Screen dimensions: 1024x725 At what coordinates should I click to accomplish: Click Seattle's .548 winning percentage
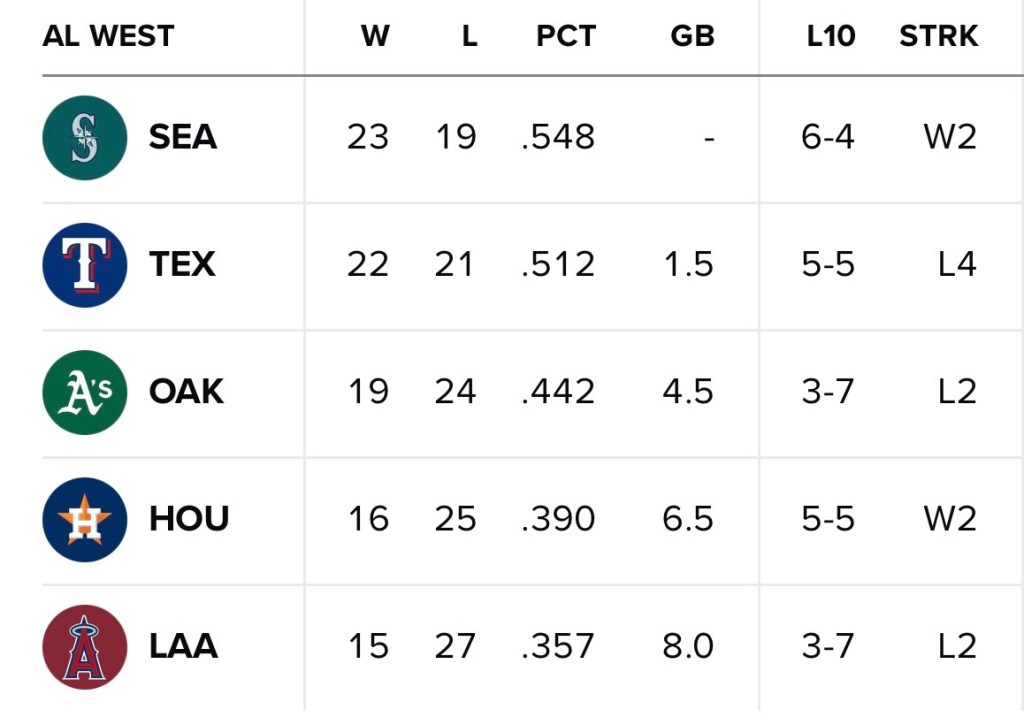click(x=558, y=138)
